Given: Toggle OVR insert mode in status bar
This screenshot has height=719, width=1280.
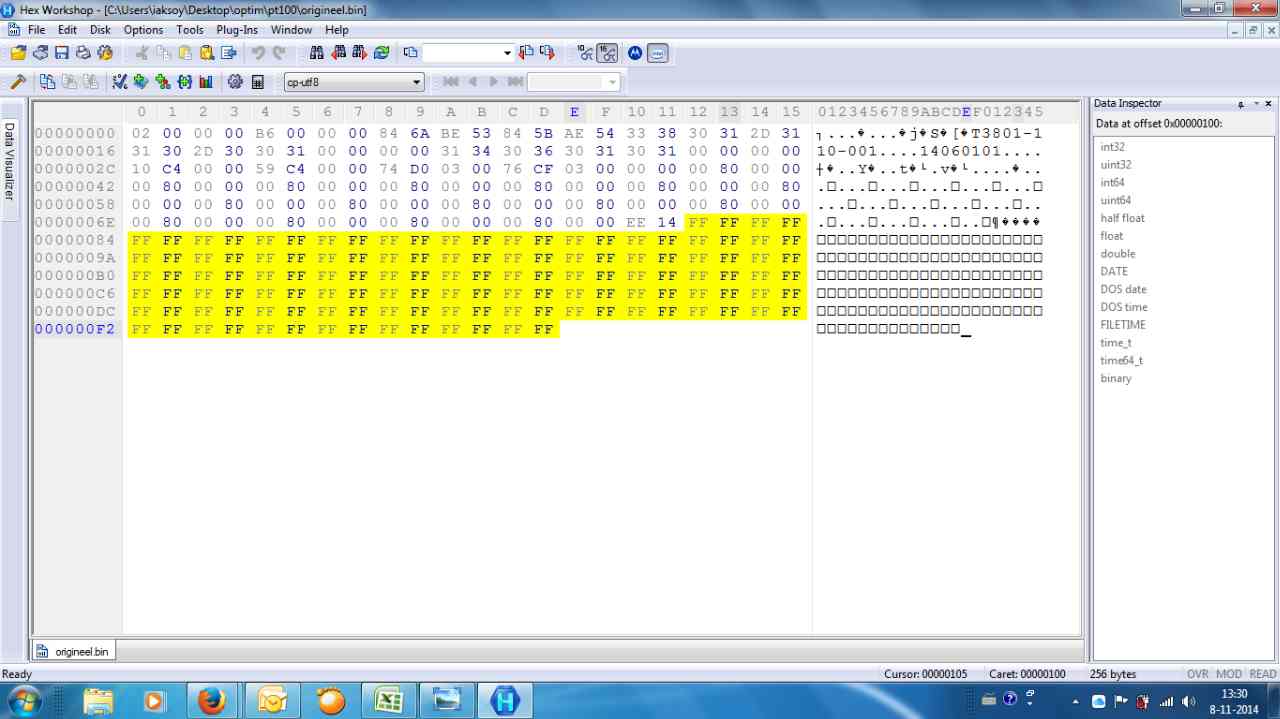Looking at the screenshot, I should pyautogui.click(x=1197, y=674).
